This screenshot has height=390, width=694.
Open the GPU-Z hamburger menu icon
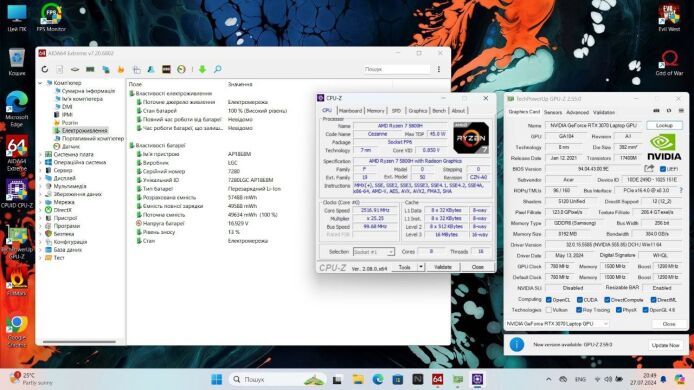[681, 111]
